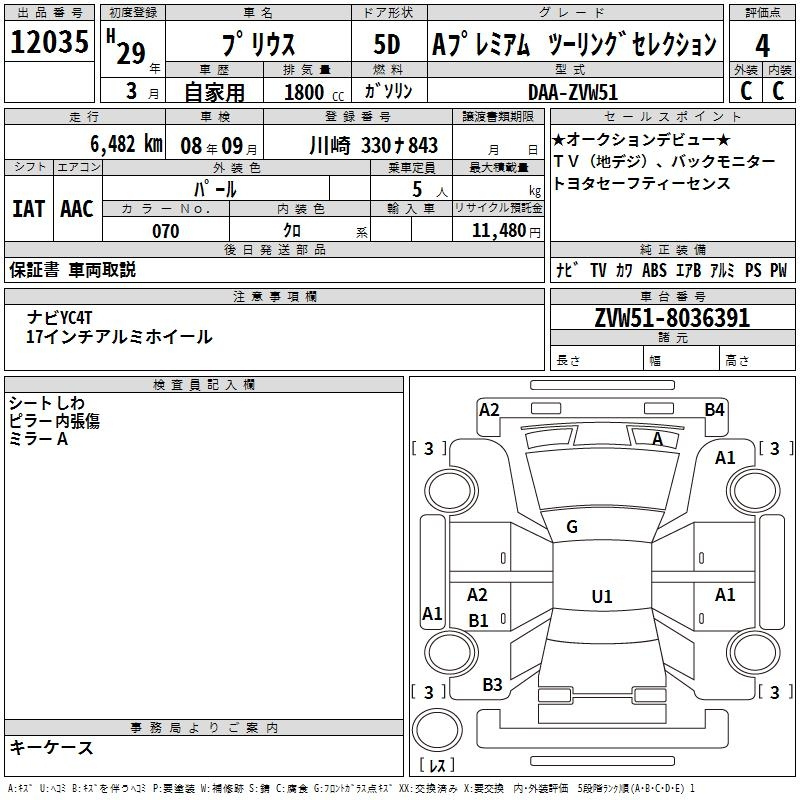The image size is (800, 800).
Task: Select the air conditioner code AAC
Action: [77, 209]
